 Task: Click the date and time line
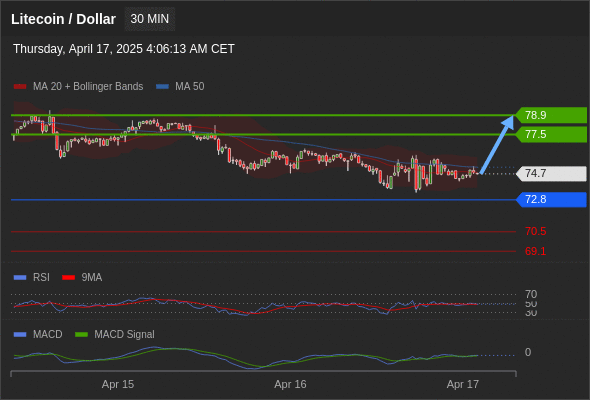124,49
